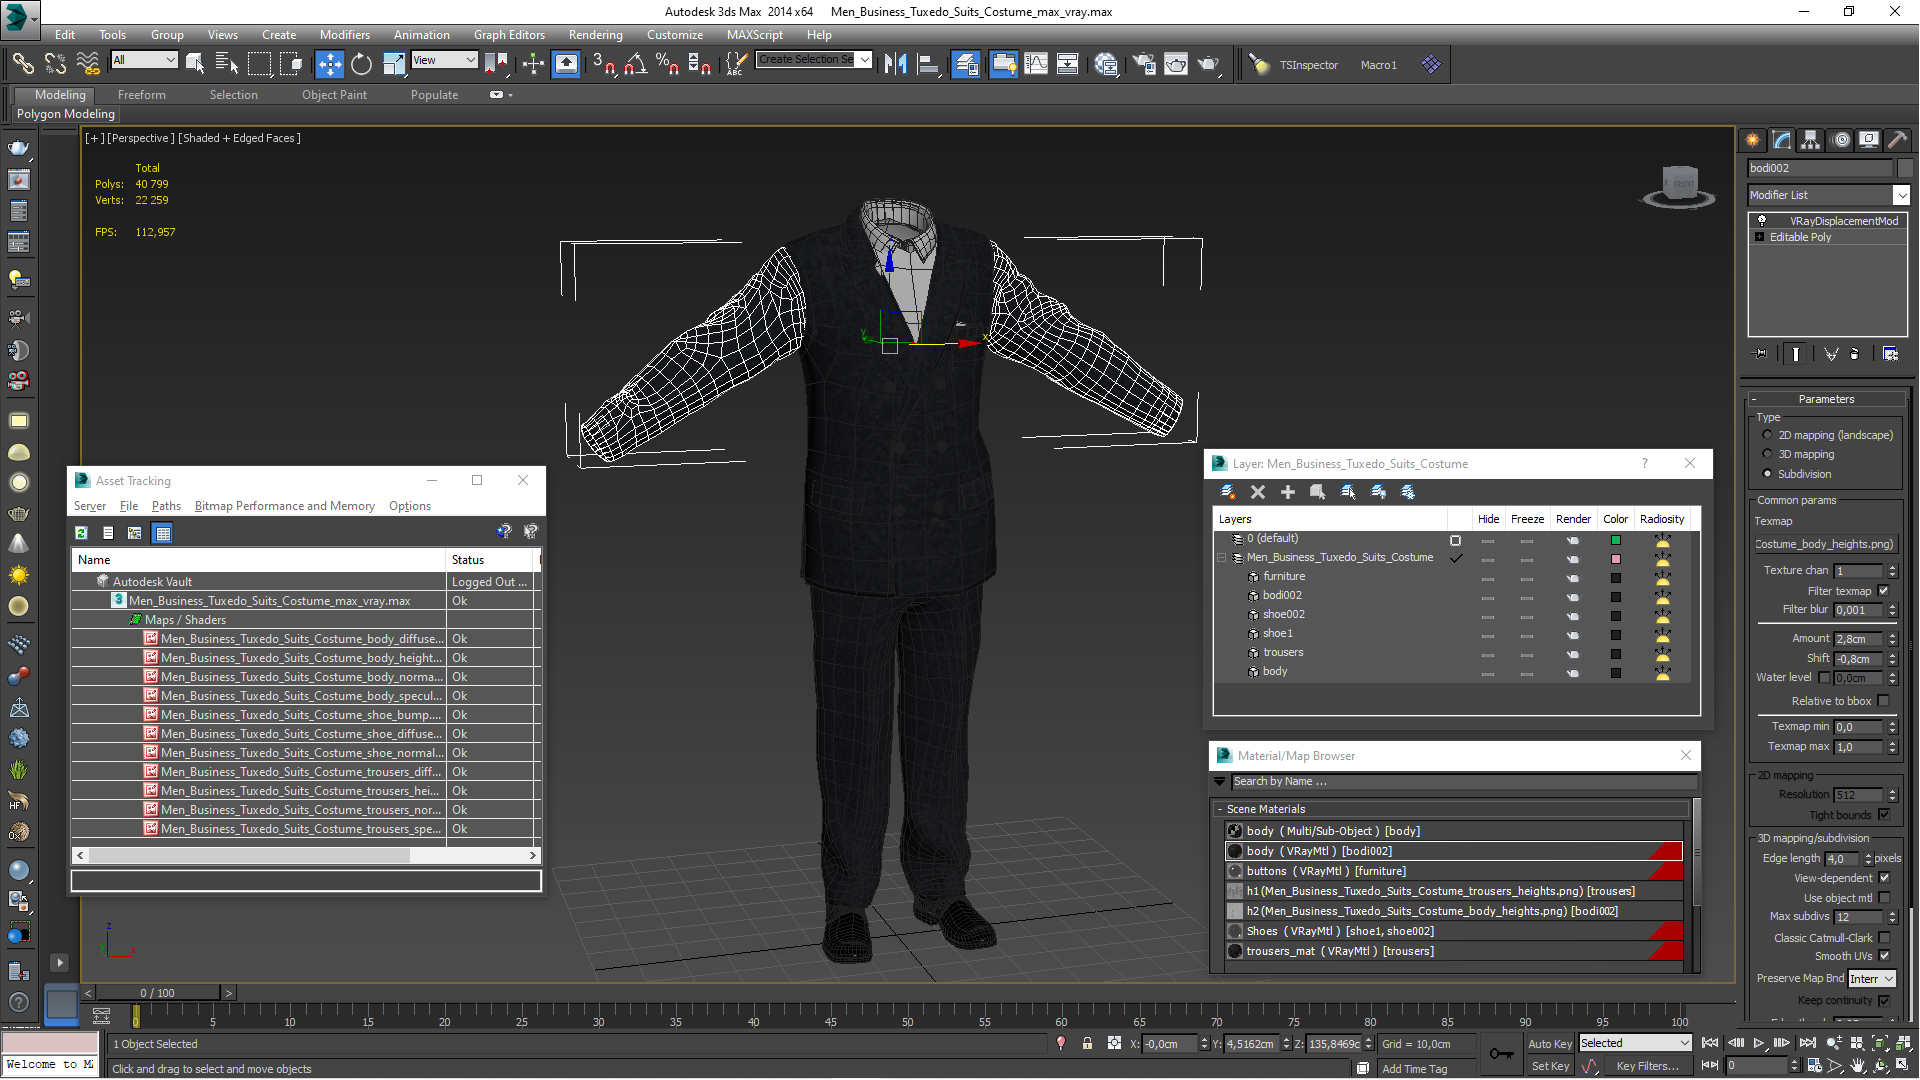Open reference coordinate View dropdown
The height and width of the screenshot is (1080, 1920).
coord(444,60)
